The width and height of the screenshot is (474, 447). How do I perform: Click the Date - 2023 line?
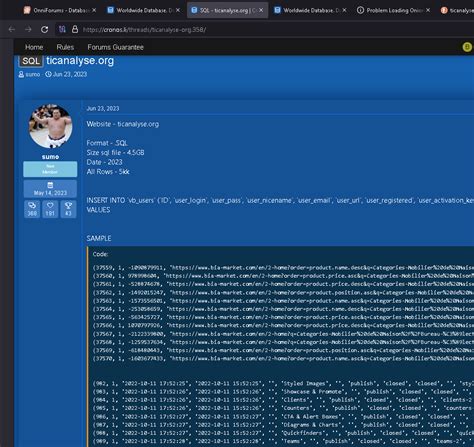click(x=104, y=162)
